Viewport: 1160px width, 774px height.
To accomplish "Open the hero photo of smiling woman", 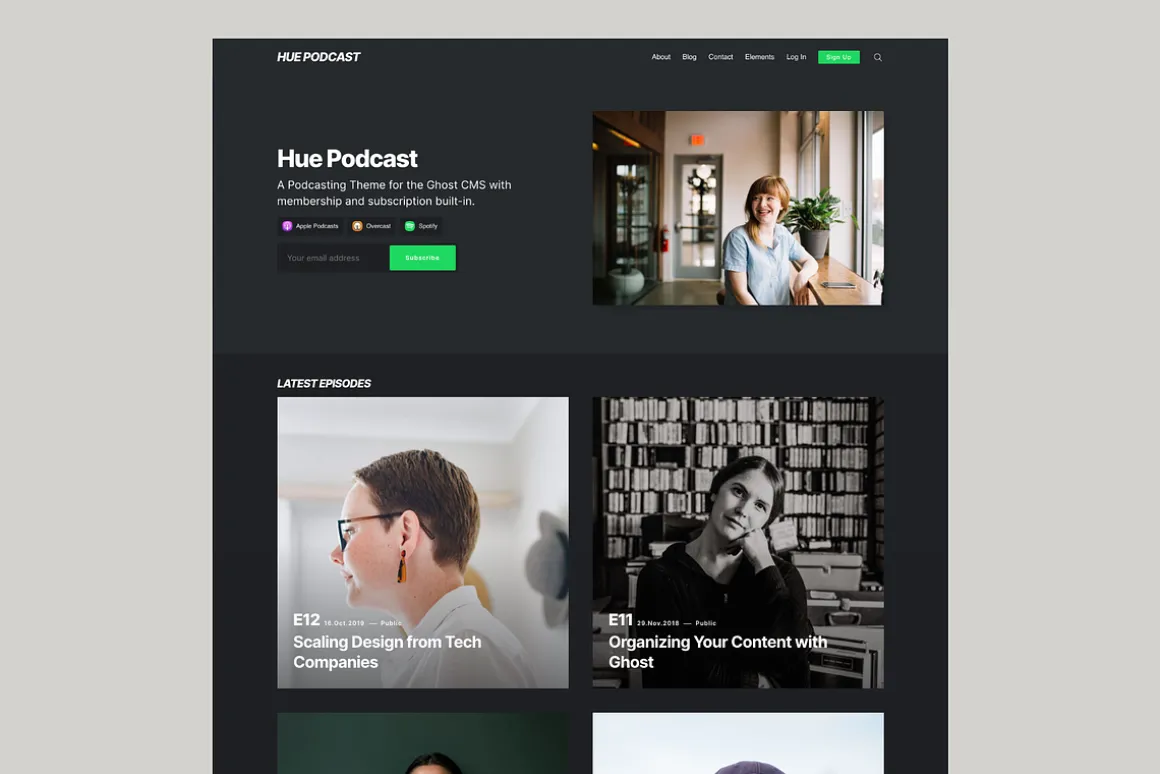I will pos(738,208).
